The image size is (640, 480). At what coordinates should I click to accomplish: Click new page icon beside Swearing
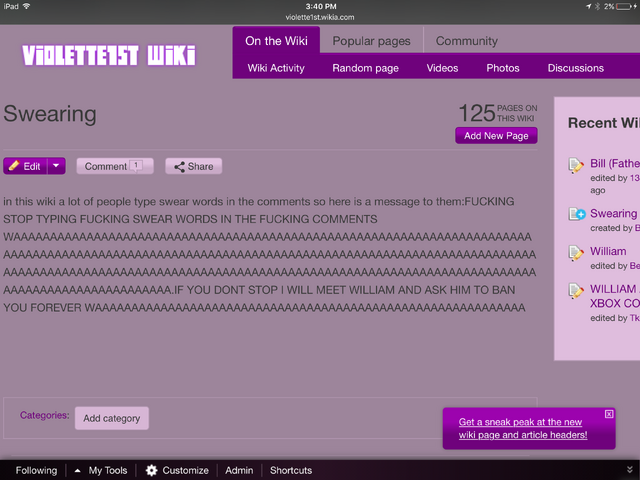pos(577,214)
